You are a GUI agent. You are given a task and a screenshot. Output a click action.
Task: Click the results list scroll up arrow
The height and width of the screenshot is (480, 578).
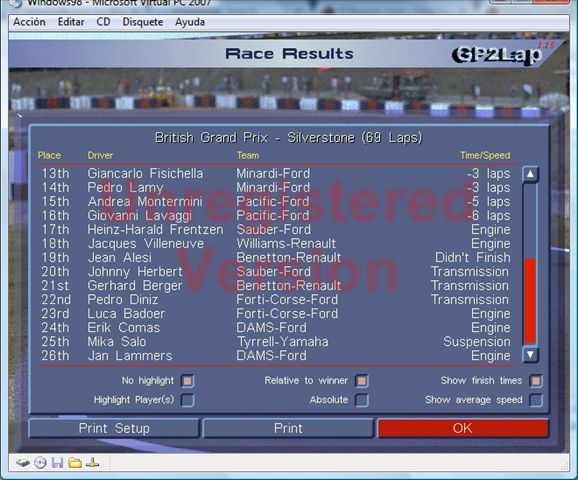[530, 174]
